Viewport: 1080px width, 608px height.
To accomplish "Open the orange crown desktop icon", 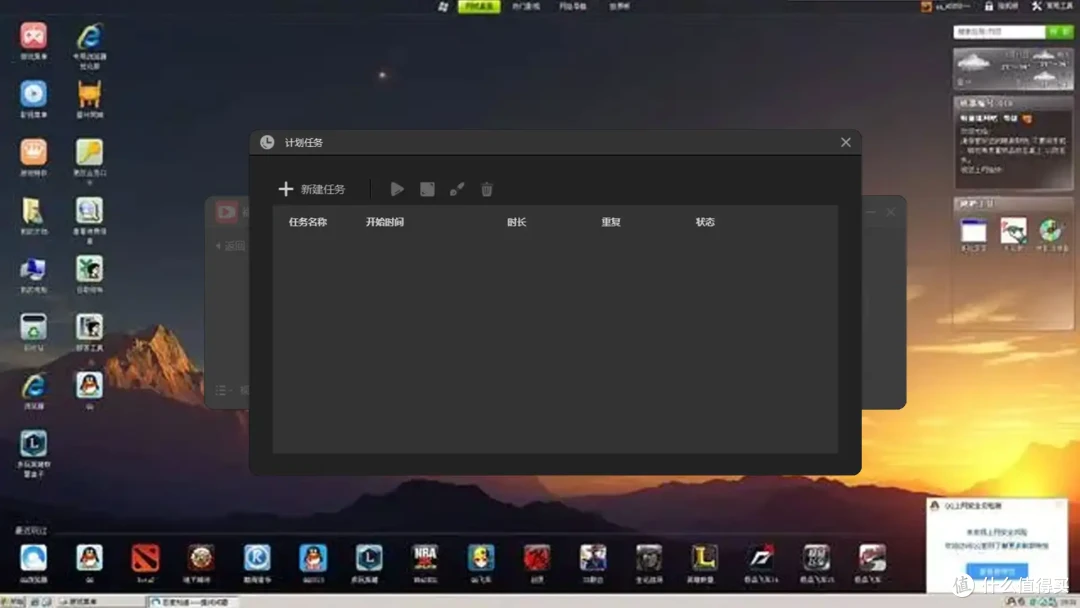I will pos(33,153).
